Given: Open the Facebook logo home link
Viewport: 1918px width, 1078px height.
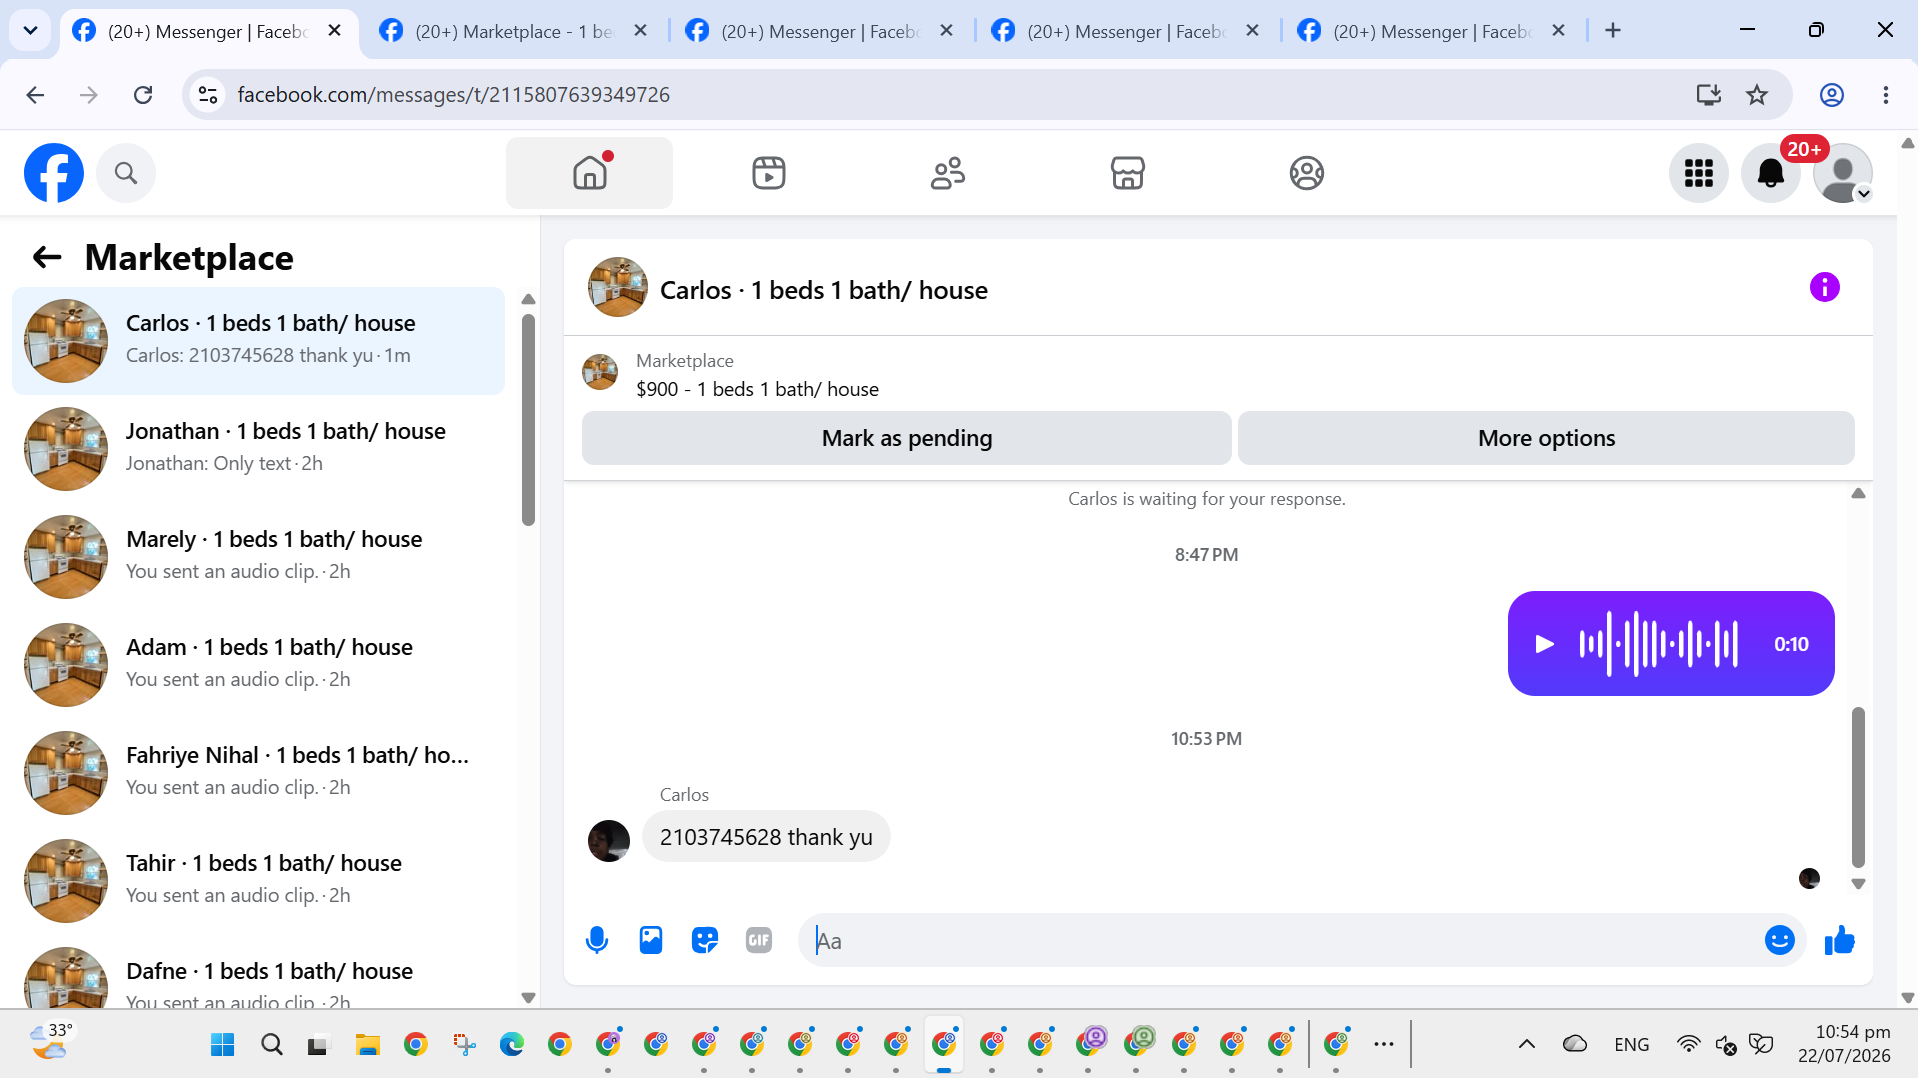Looking at the screenshot, I should point(54,173).
